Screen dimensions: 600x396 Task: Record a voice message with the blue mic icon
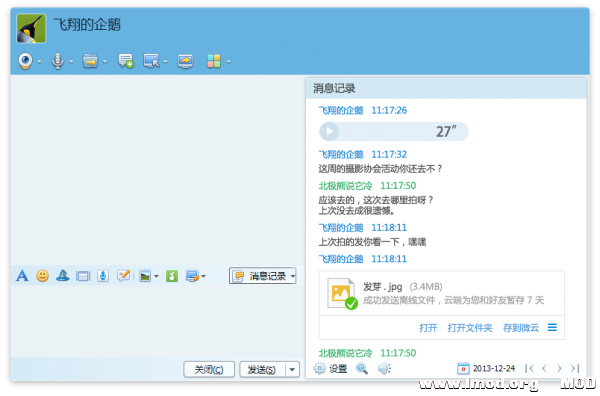[x=103, y=276]
